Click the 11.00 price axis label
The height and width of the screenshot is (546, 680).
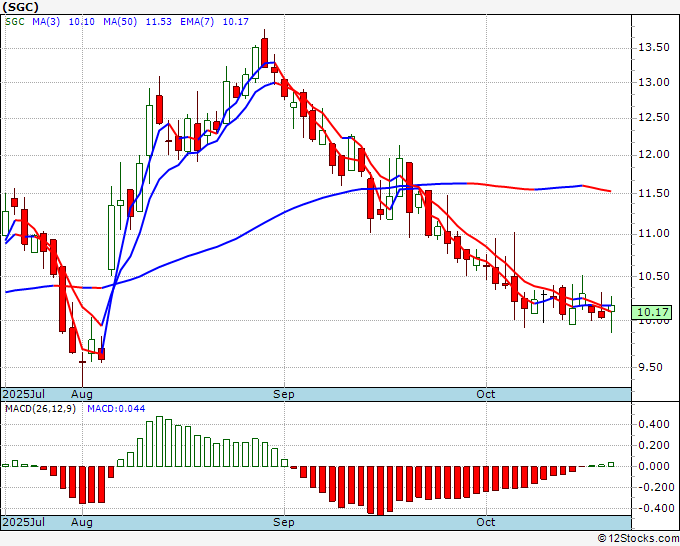[x=654, y=234]
